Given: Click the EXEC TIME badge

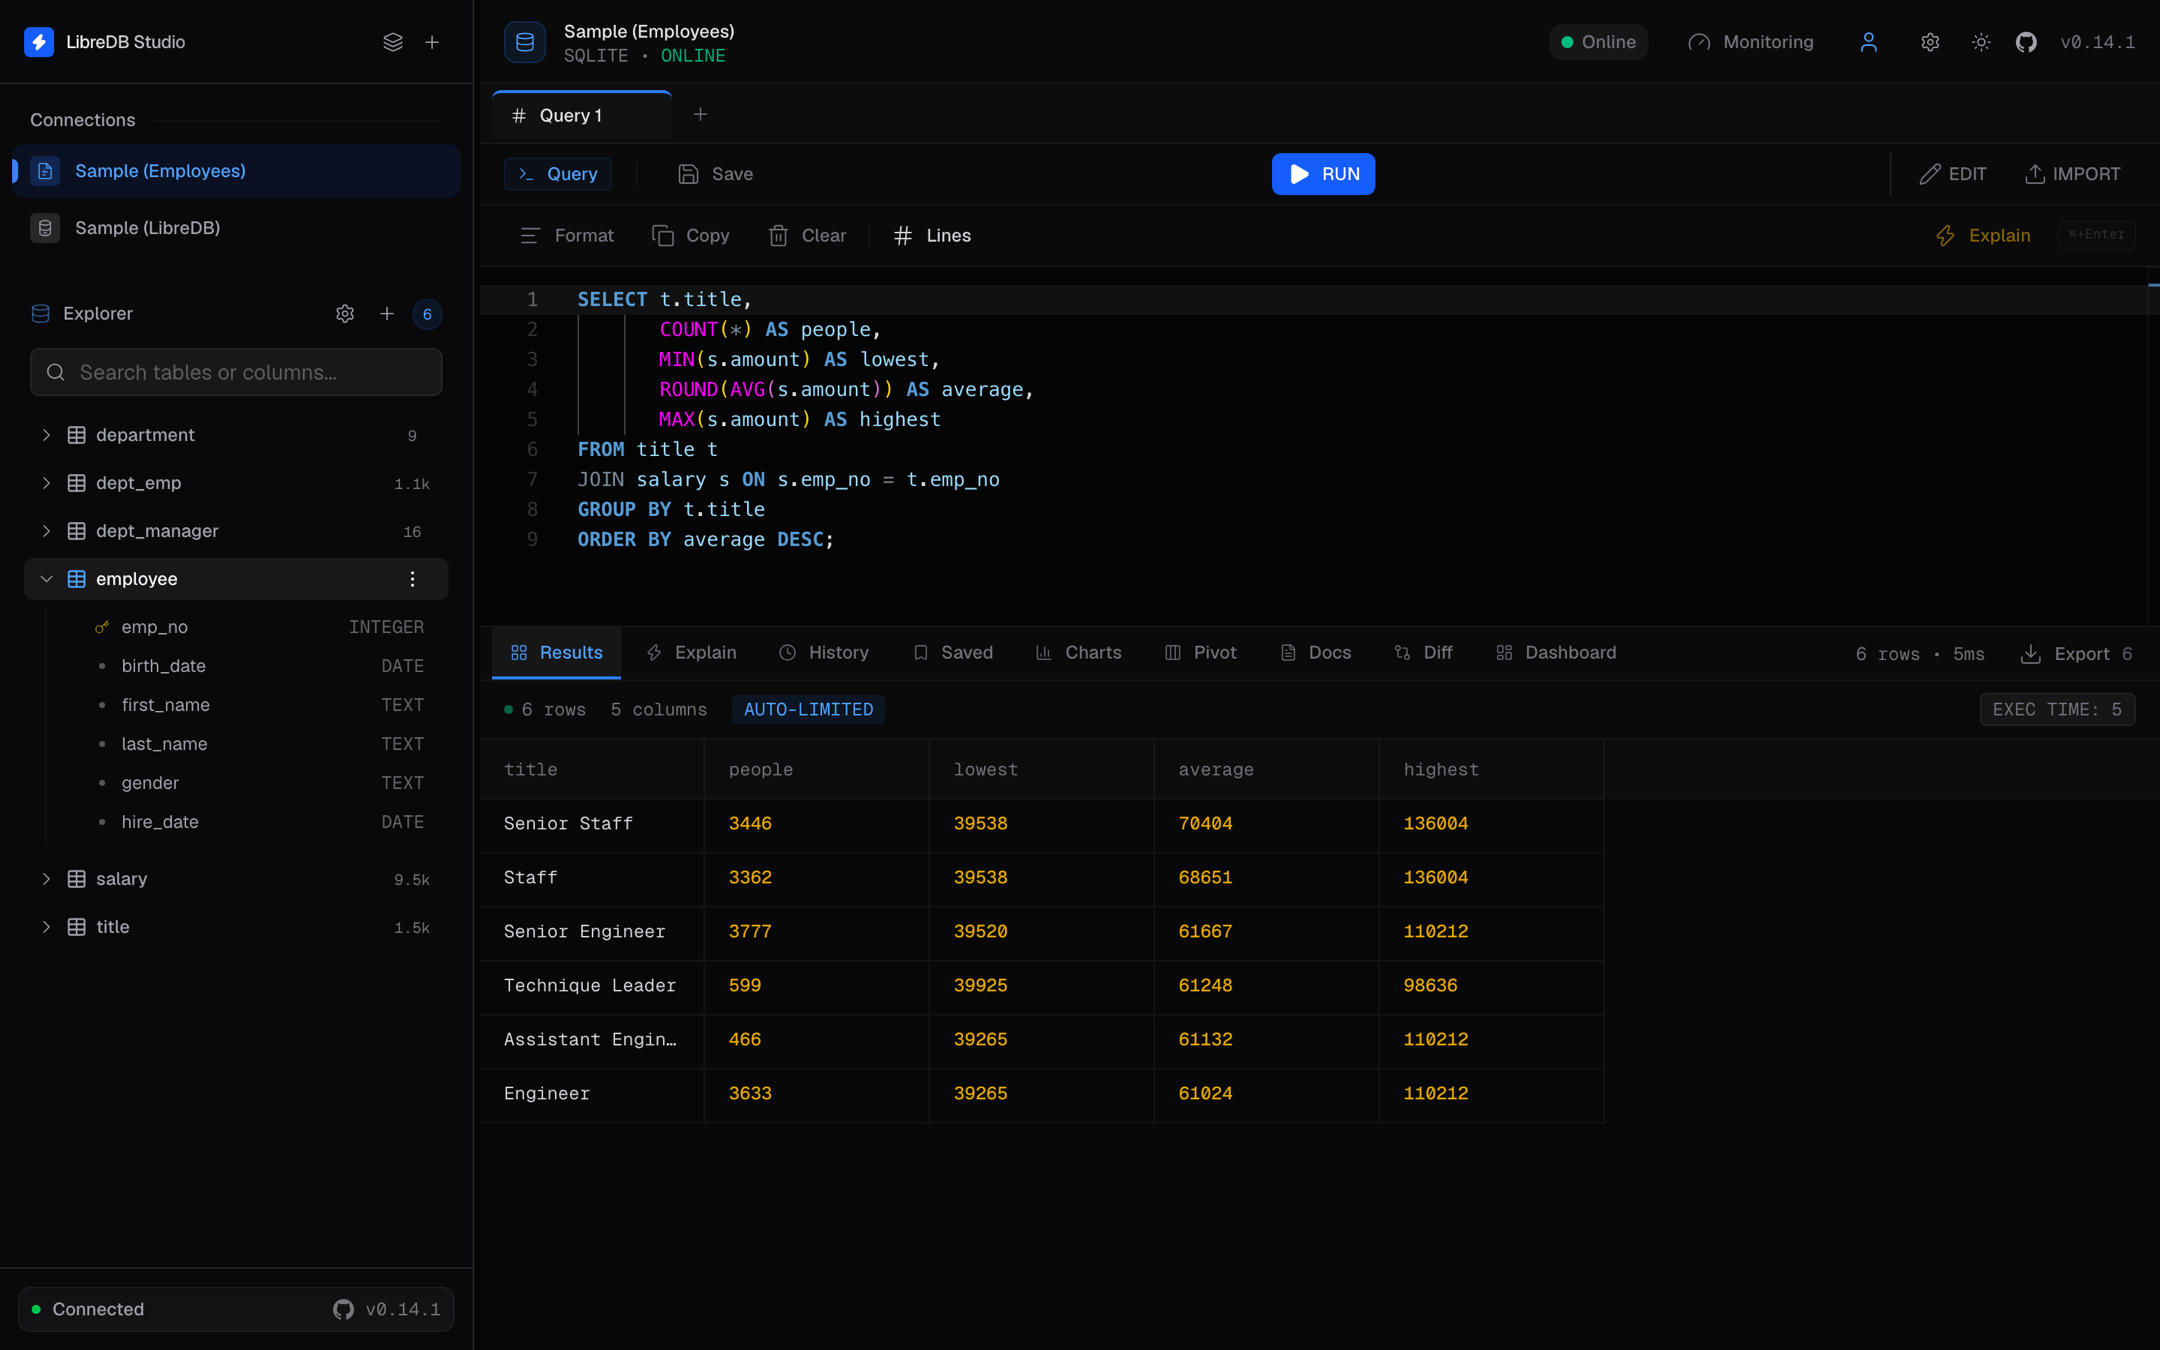Looking at the screenshot, I should click(2057, 710).
